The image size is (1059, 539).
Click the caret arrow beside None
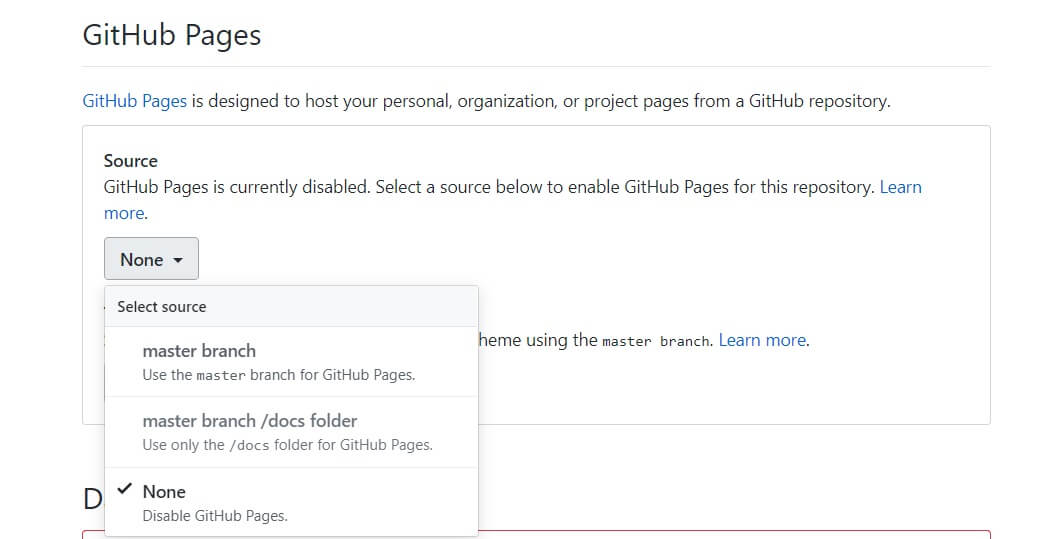click(178, 260)
